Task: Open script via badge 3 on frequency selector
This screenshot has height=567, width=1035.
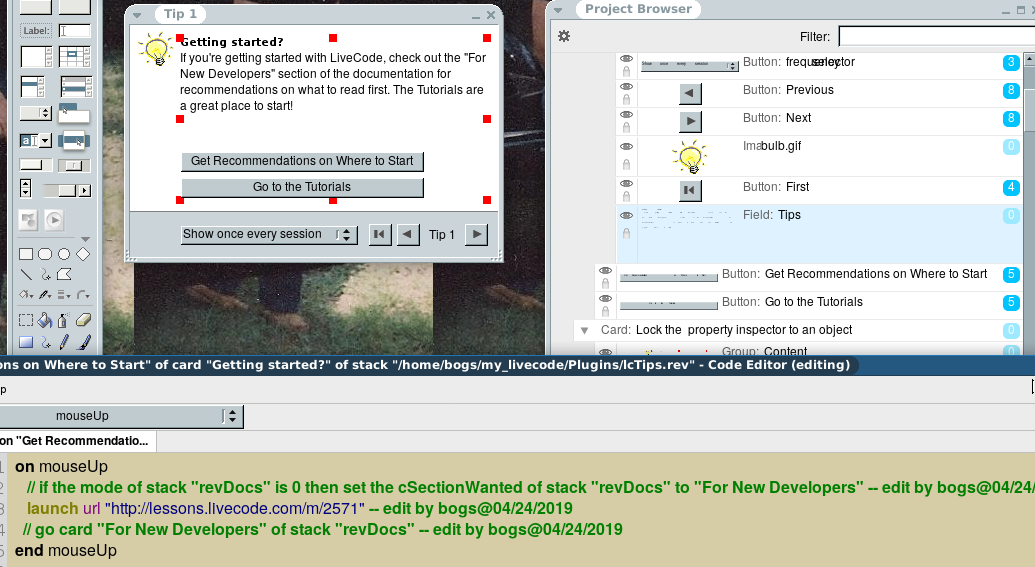Action: (1011, 63)
